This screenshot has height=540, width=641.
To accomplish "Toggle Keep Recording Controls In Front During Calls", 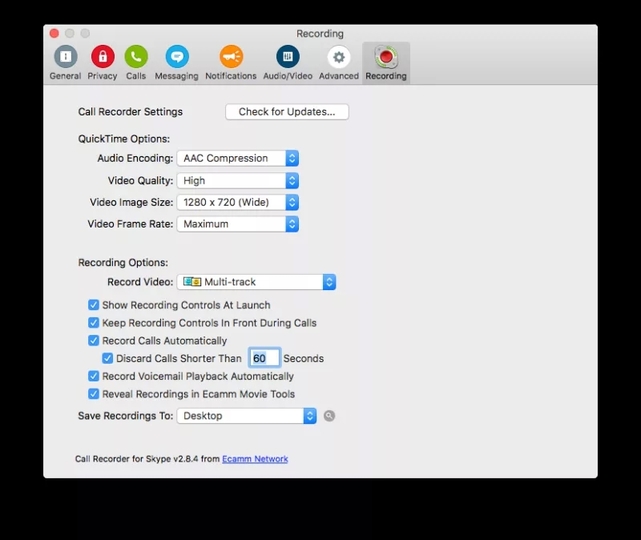I will pos(93,323).
